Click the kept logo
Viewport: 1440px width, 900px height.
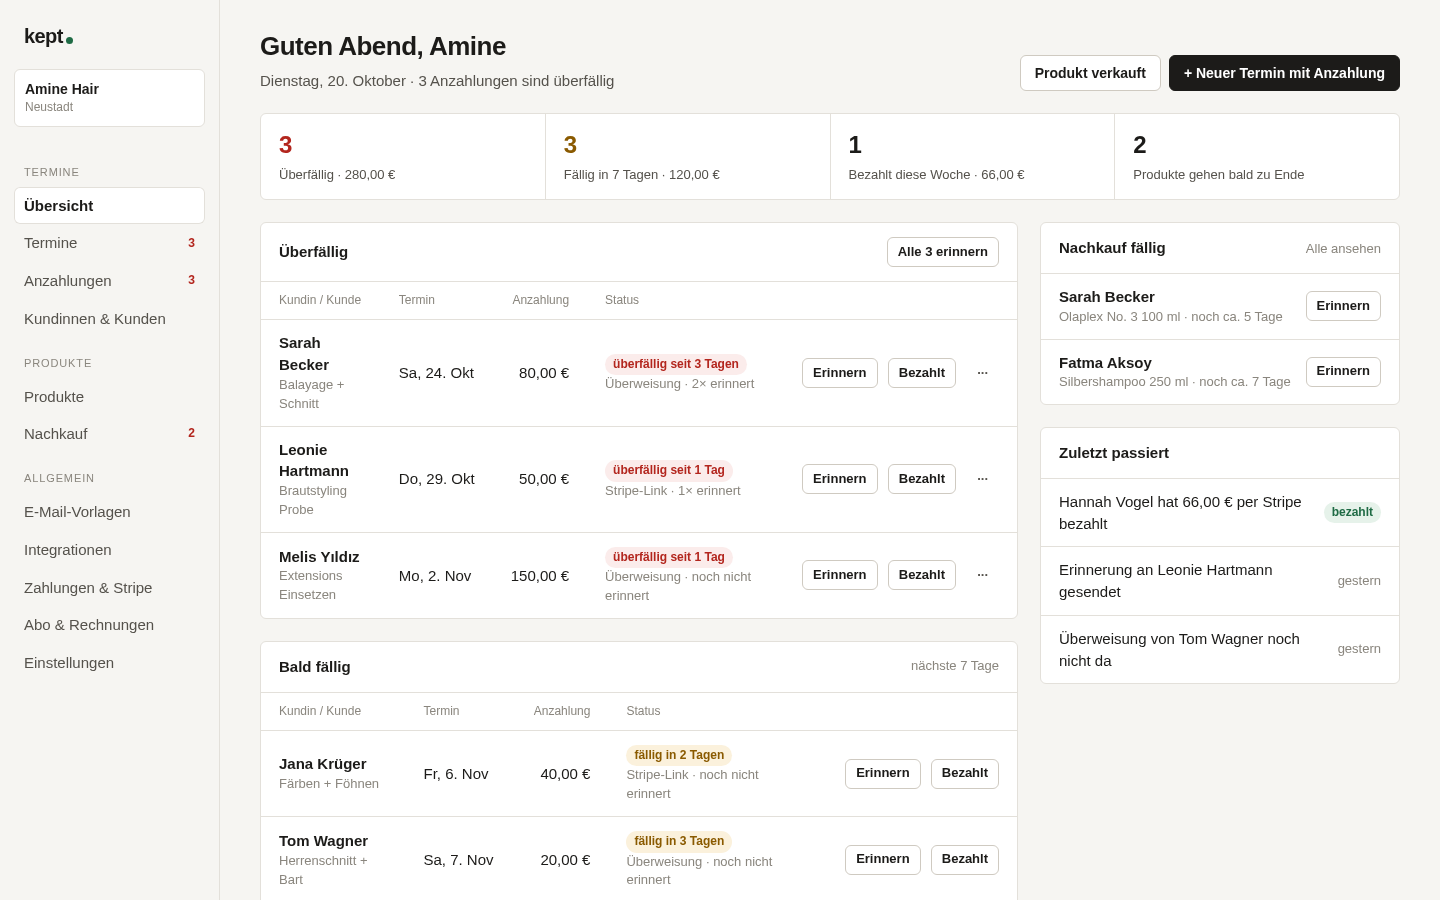[x=48, y=37]
